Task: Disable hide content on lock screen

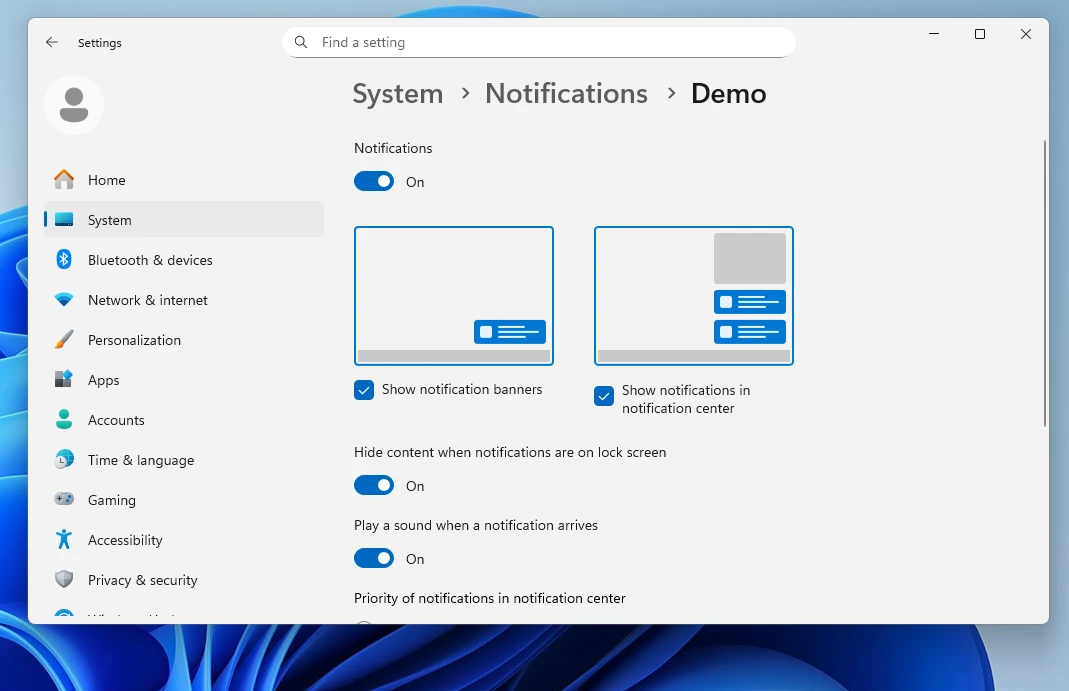Action: 374,485
